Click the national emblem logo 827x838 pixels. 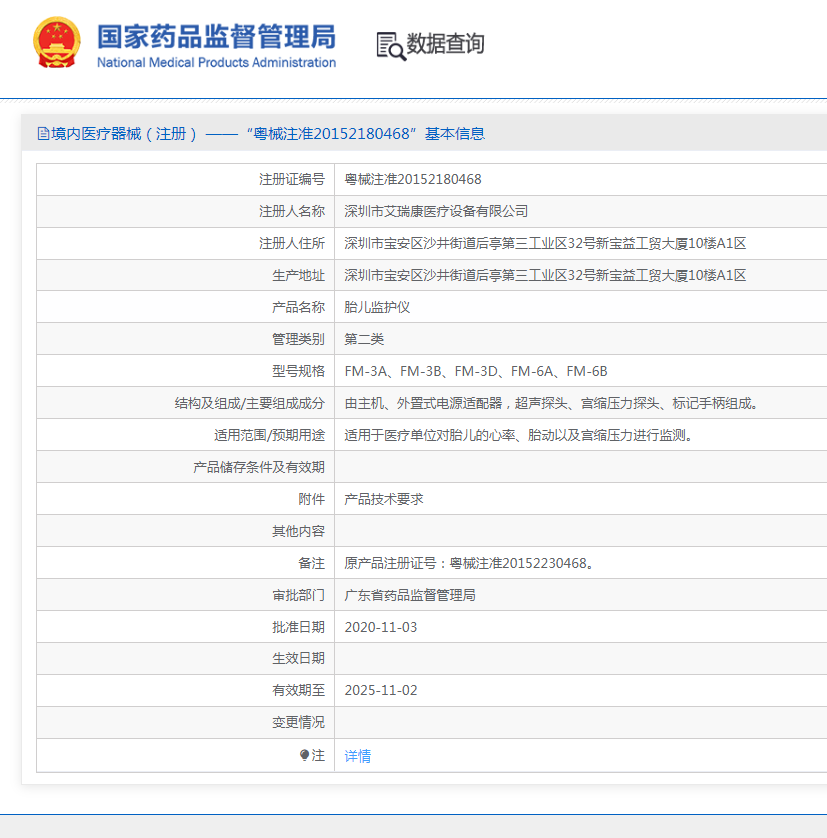tap(57, 43)
